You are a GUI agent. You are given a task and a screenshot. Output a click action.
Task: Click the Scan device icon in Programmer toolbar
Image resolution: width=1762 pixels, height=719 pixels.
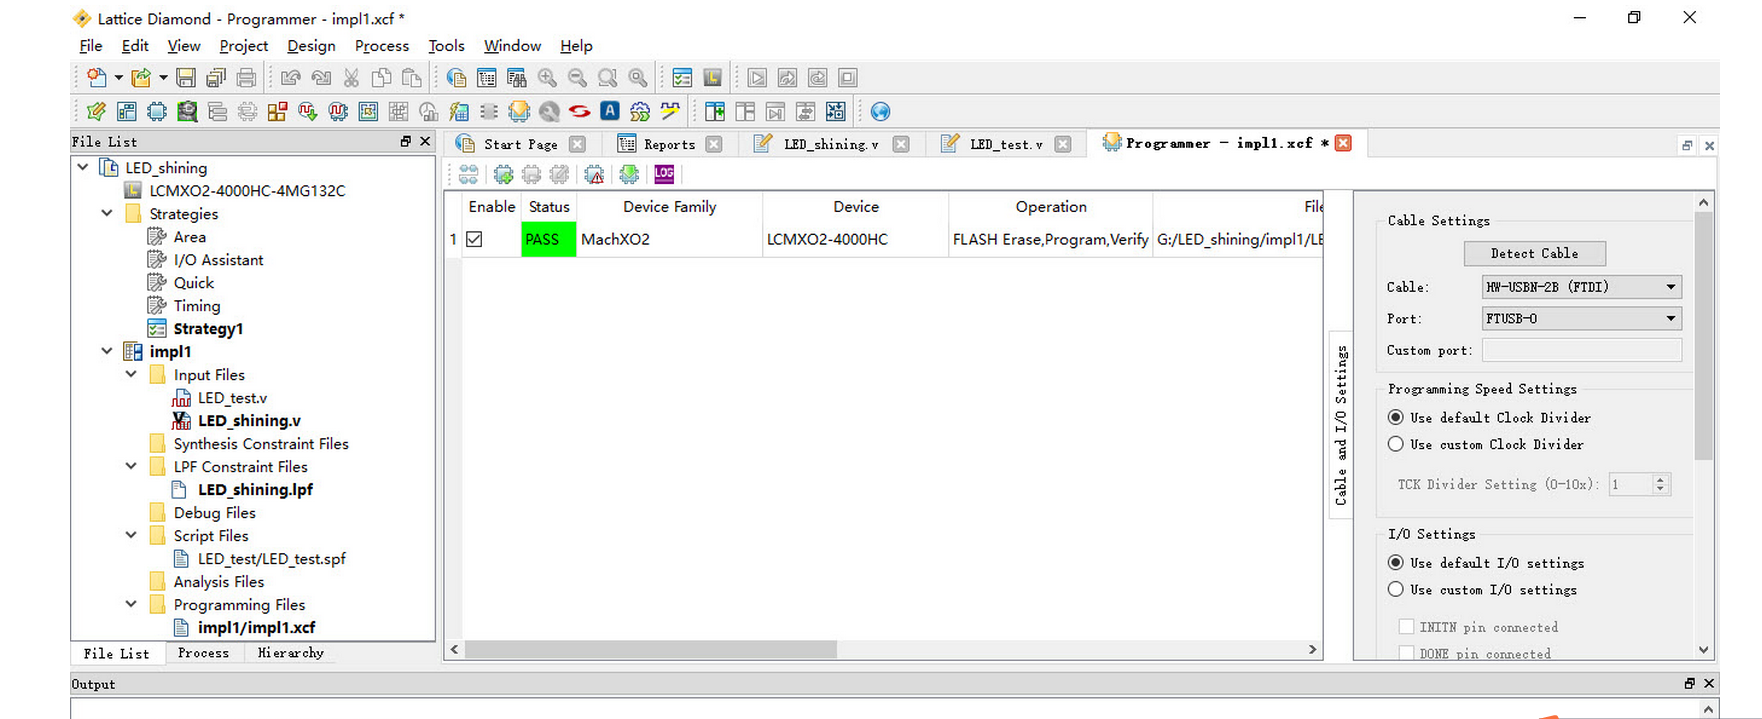tap(468, 175)
